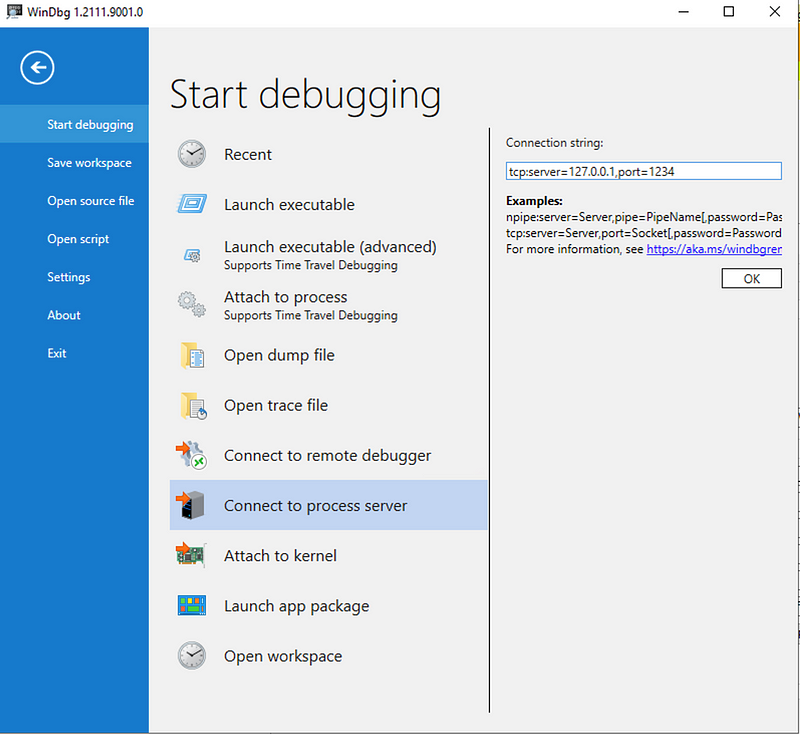Click the Attach to process gears icon

coord(192,305)
